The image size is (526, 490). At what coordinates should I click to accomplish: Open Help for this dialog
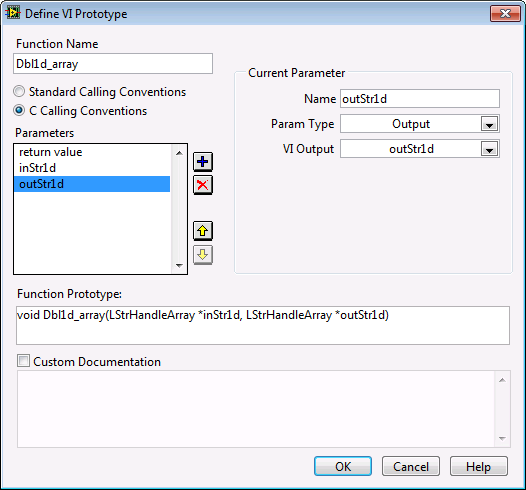(x=479, y=466)
